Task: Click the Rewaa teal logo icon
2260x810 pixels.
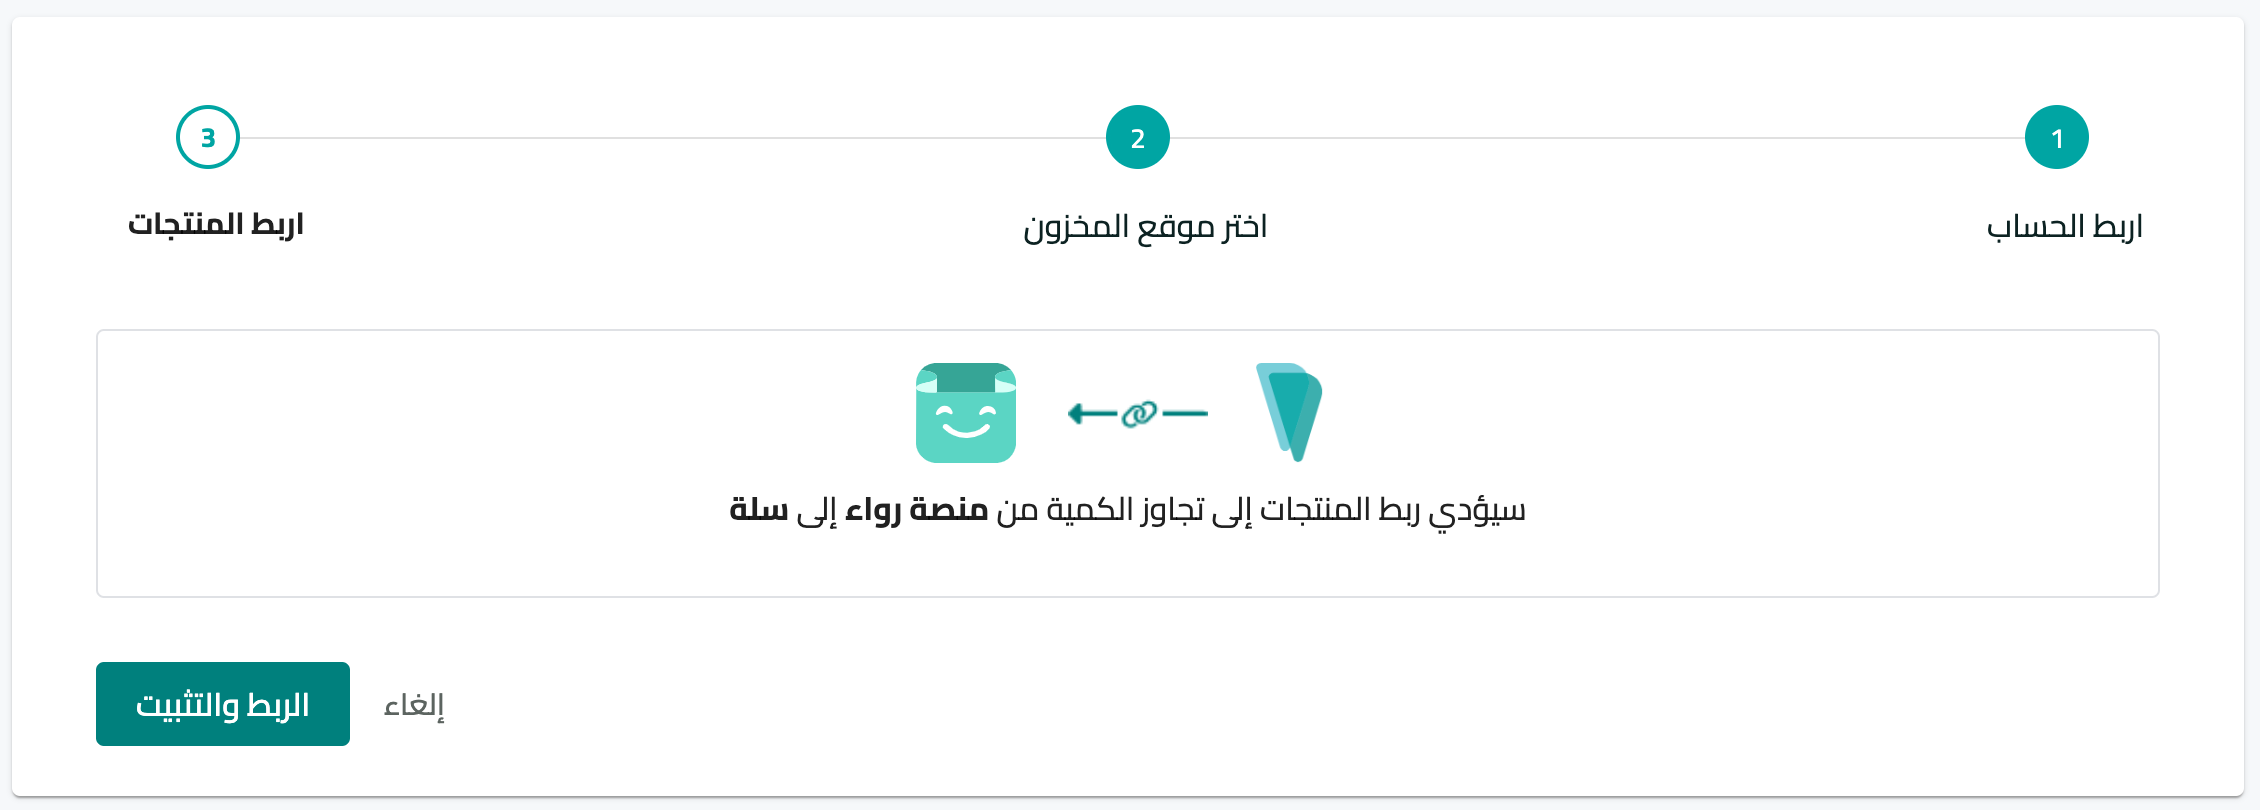Action: 1289,412
